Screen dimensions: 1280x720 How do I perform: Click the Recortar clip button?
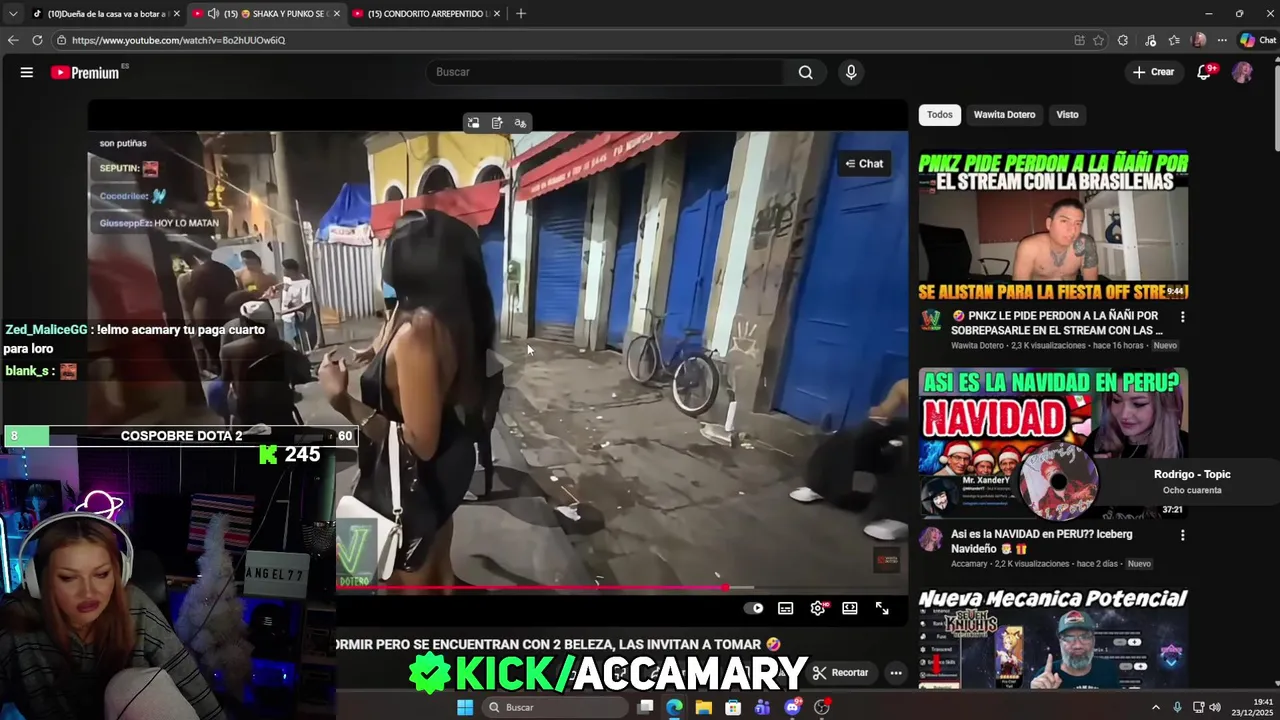pyautogui.click(x=840, y=673)
